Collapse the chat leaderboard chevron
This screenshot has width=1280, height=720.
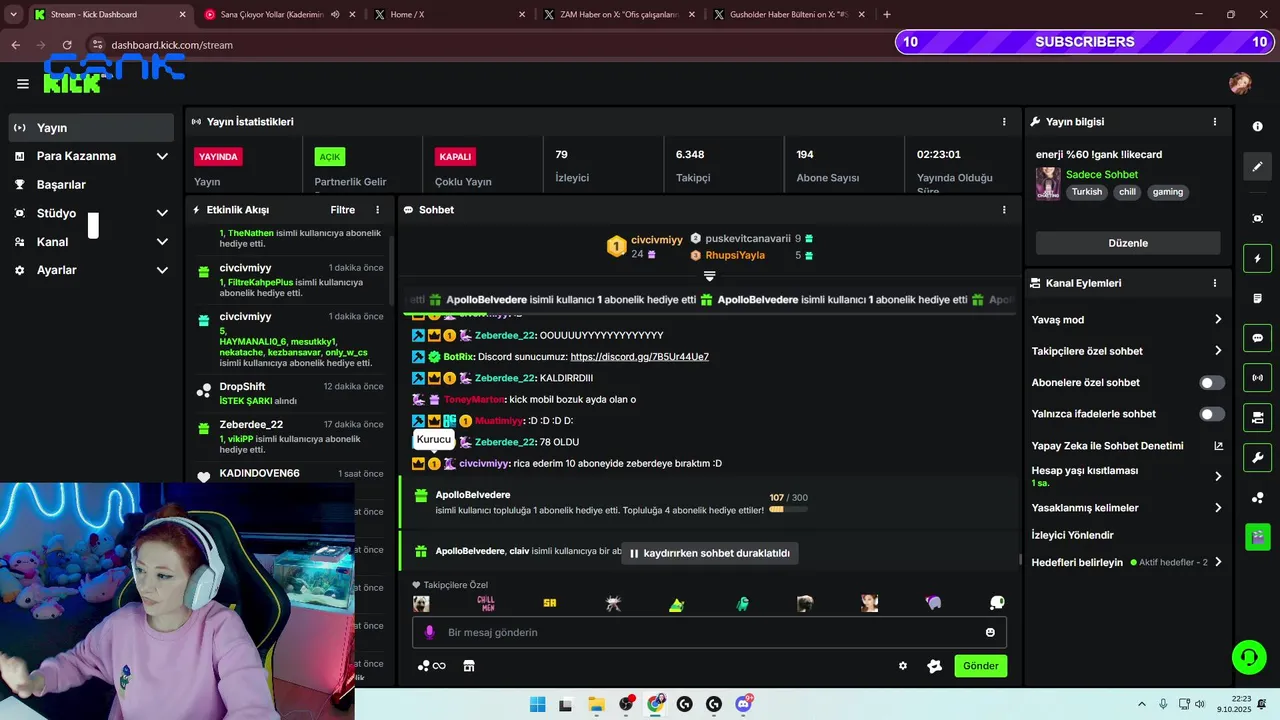709,276
